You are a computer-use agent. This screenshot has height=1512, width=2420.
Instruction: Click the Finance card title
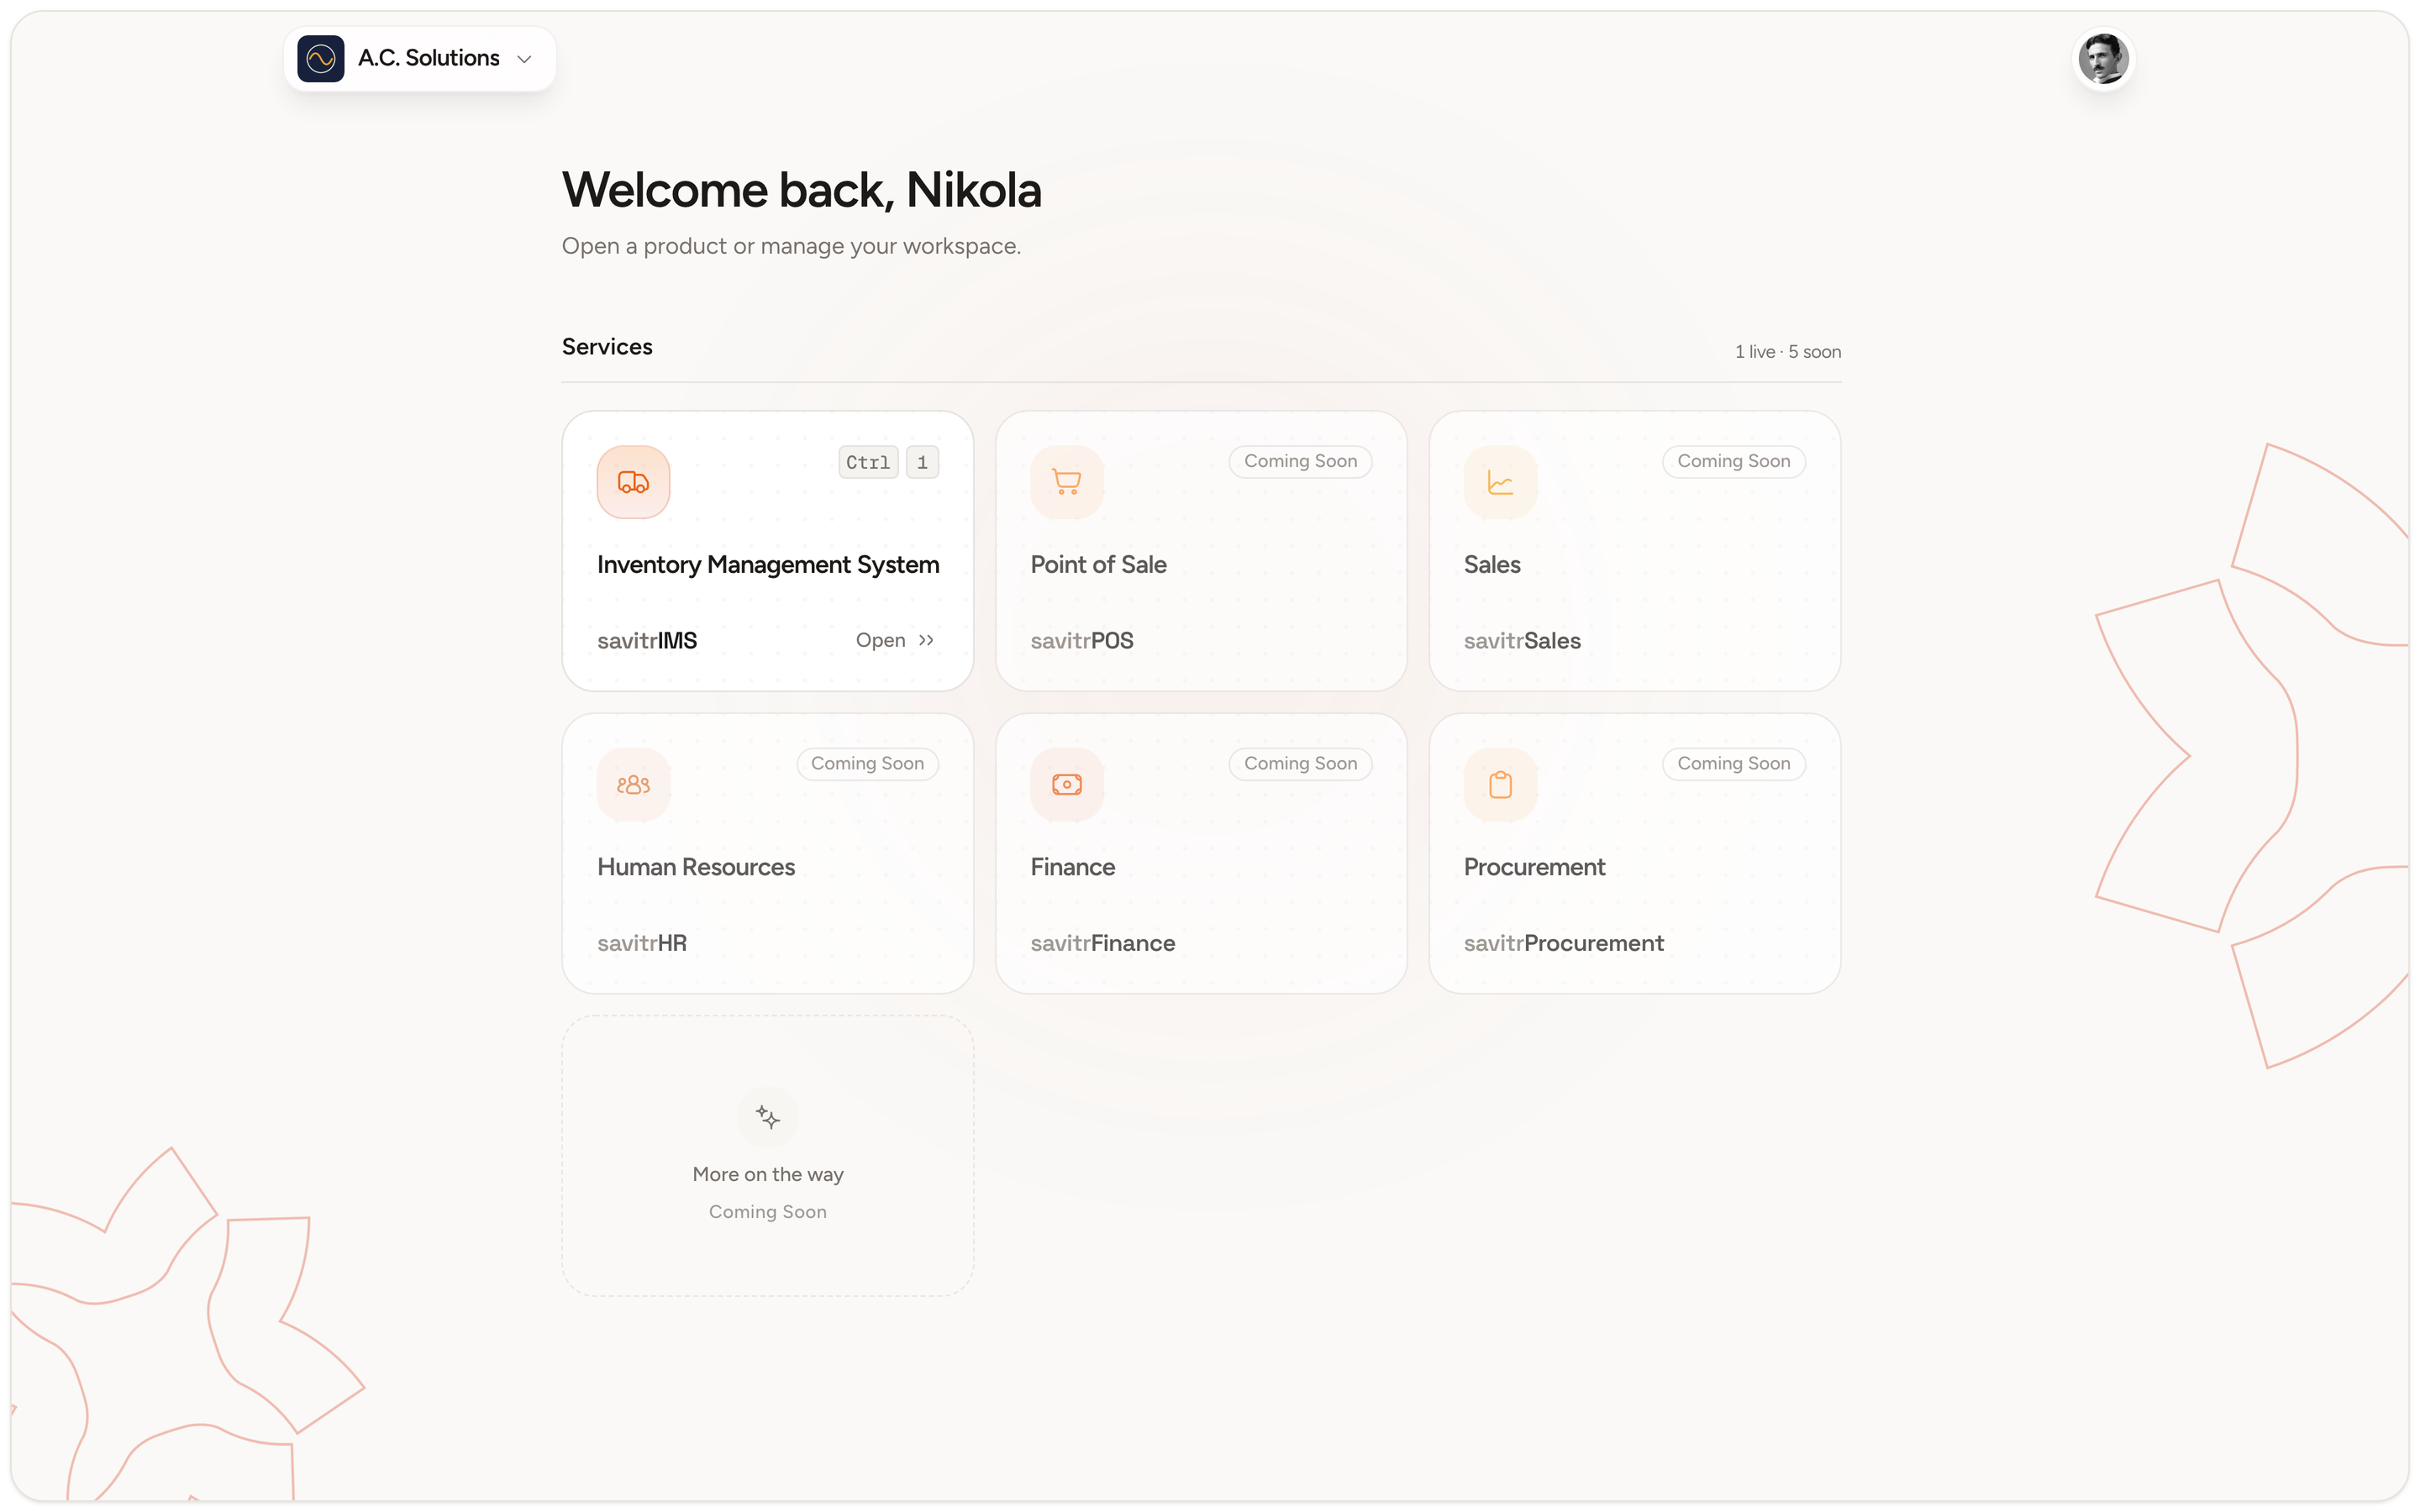click(1072, 867)
